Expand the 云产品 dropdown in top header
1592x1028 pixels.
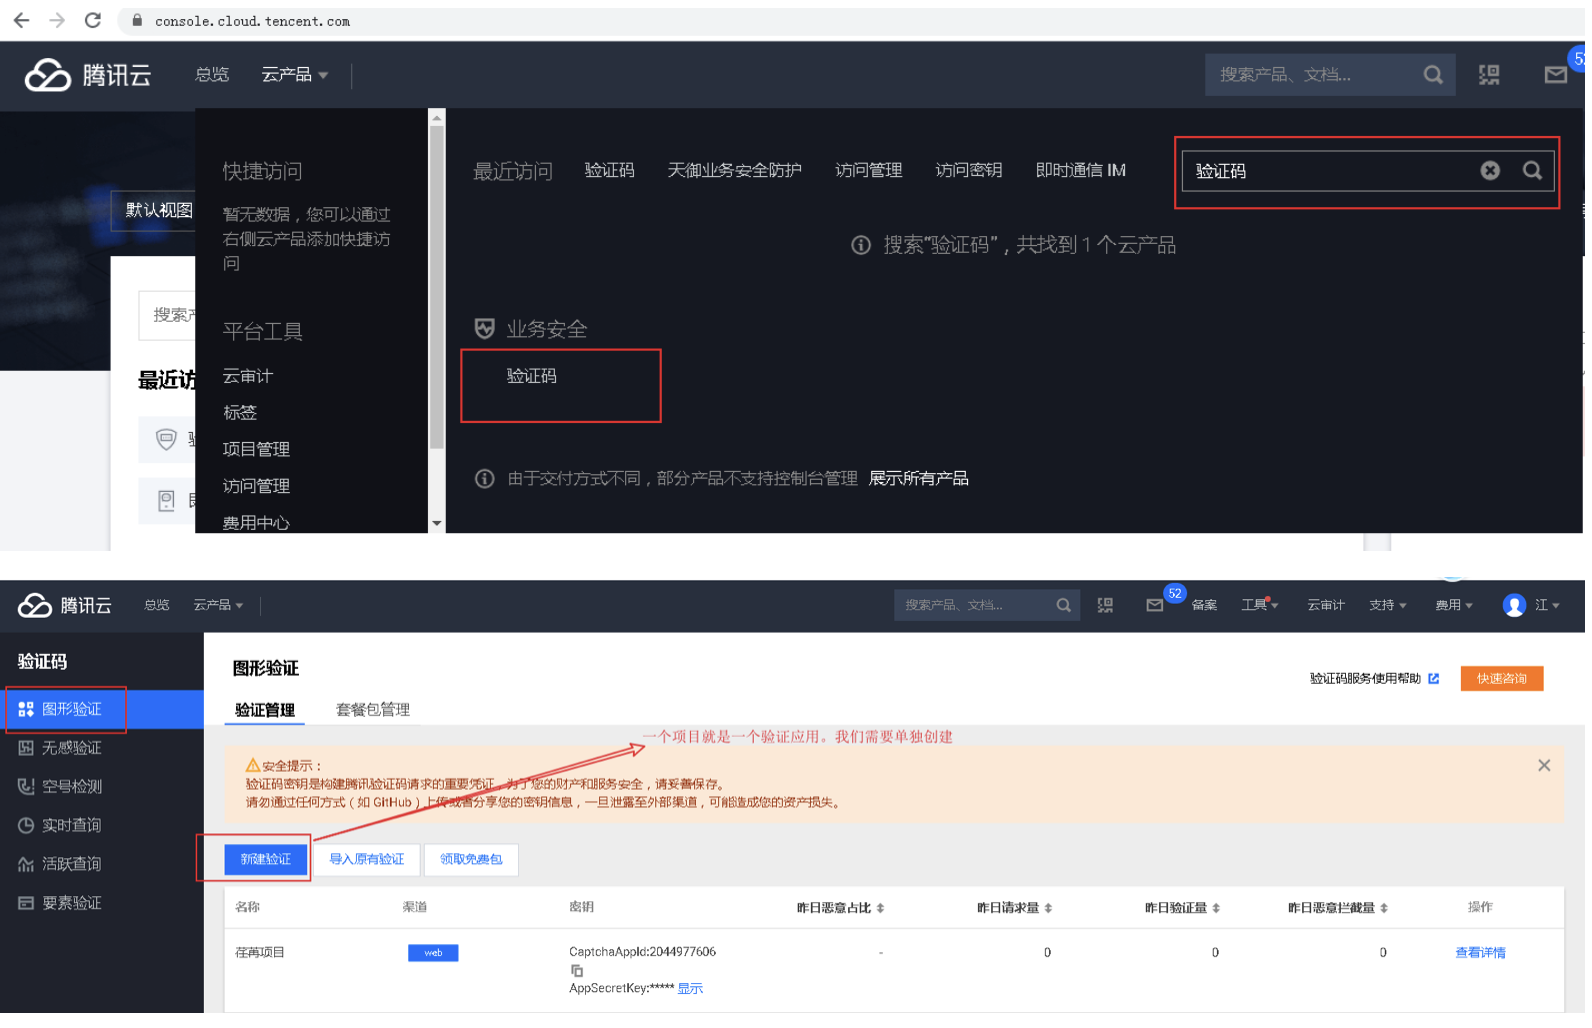(297, 75)
